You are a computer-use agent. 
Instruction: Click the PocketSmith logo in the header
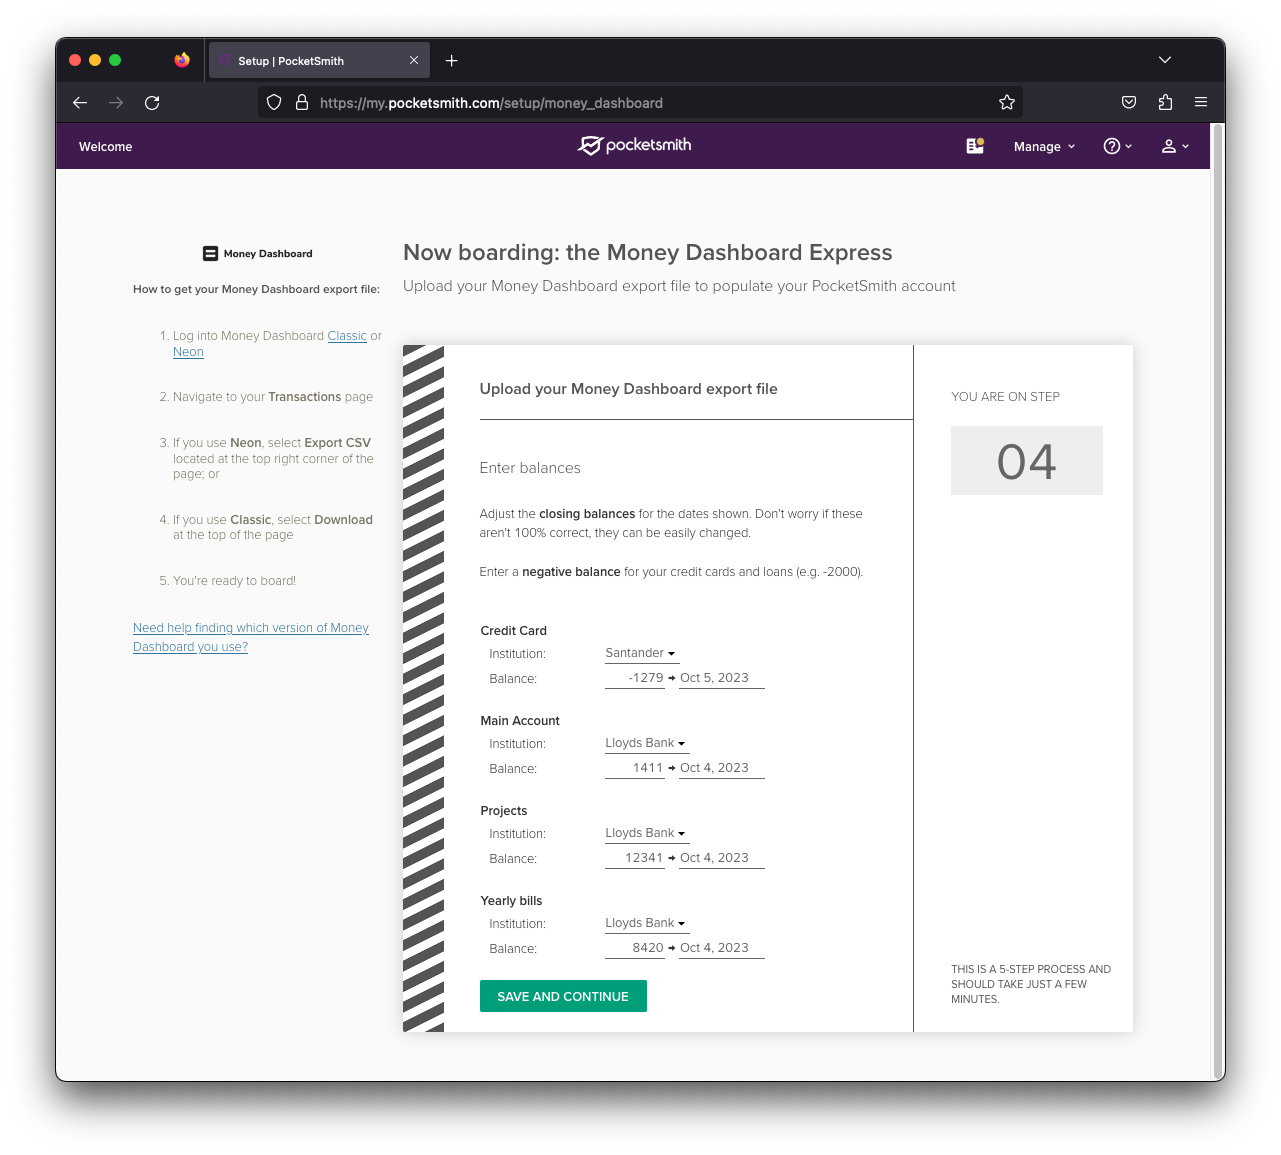coord(633,145)
